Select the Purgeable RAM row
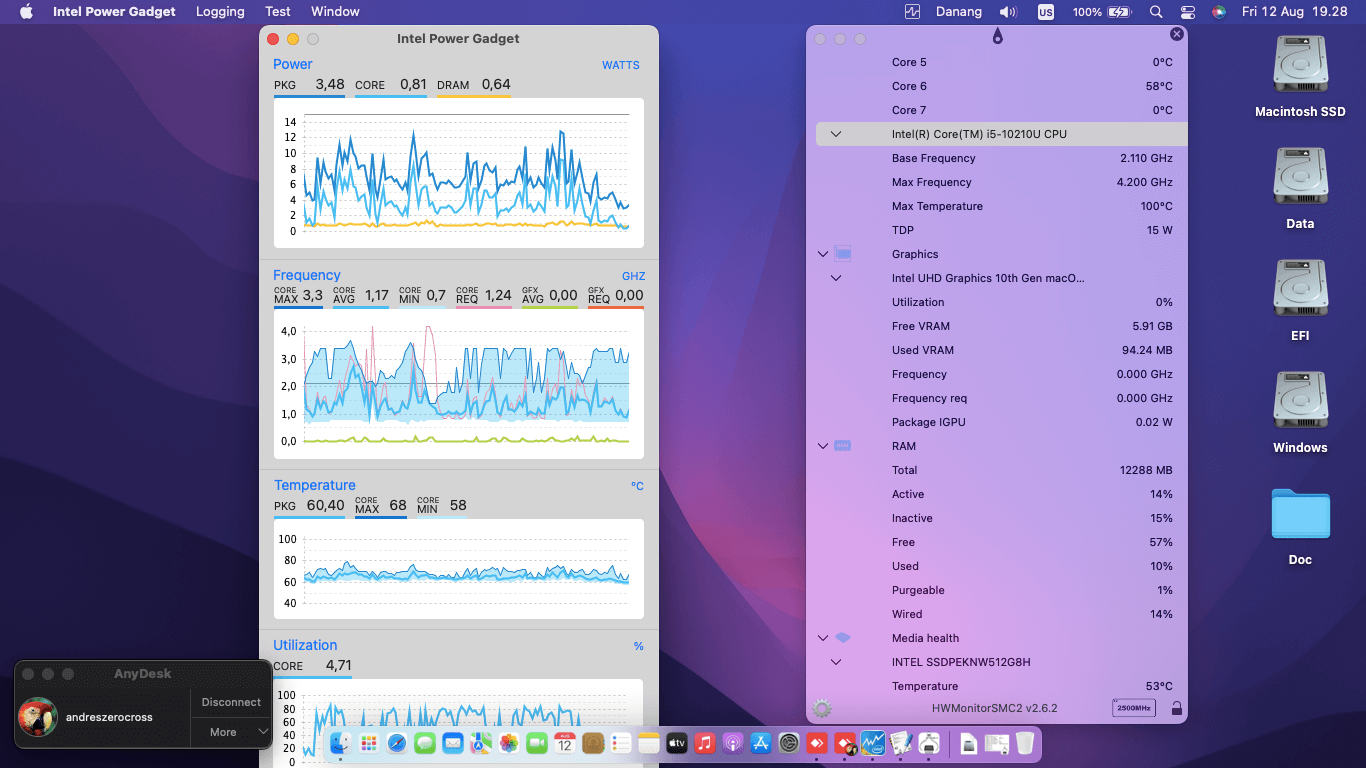The image size is (1366, 768). [x=1001, y=590]
